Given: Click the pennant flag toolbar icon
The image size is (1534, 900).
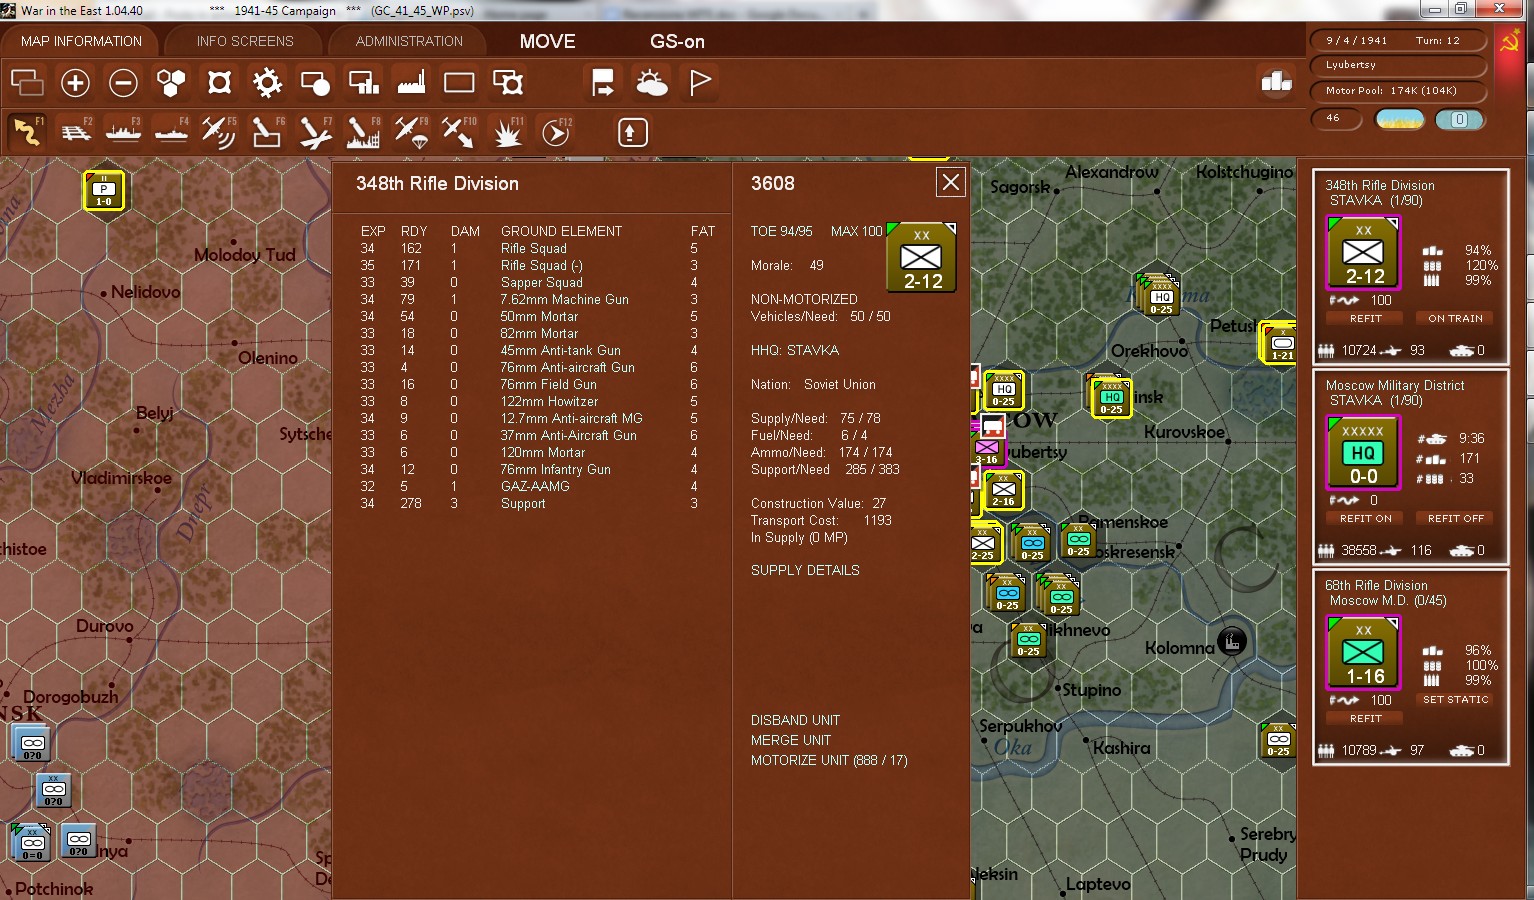Looking at the screenshot, I should click(x=700, y=82).
